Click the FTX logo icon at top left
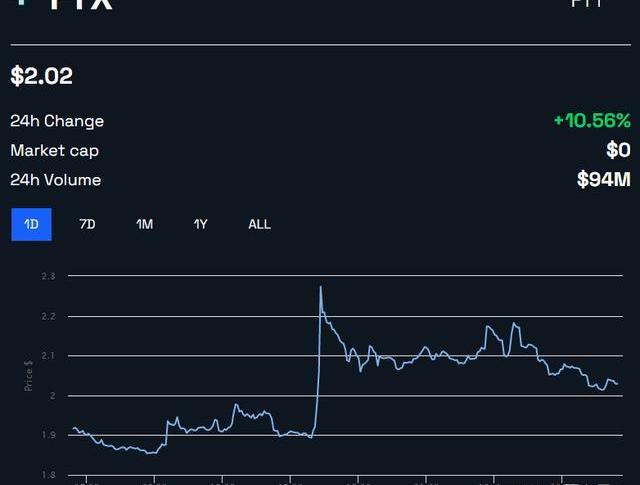Screen dimensions: 640x485 (24, 3)
